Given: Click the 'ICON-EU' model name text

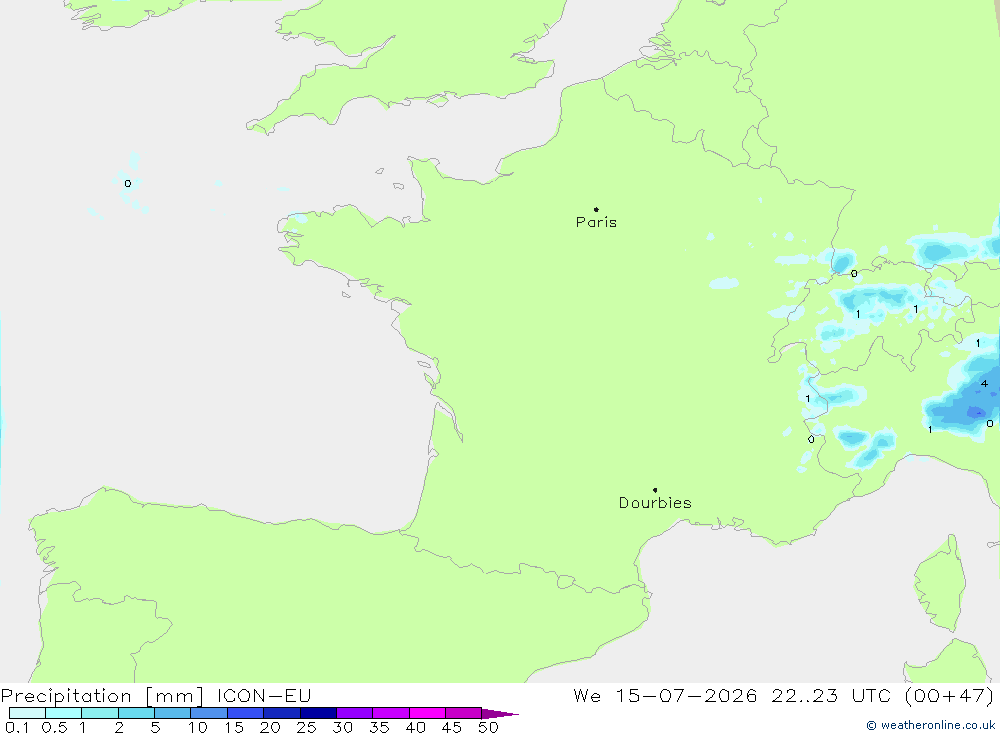Looking at the screenshot, I should pyautogui.click(x=264, y=695).
